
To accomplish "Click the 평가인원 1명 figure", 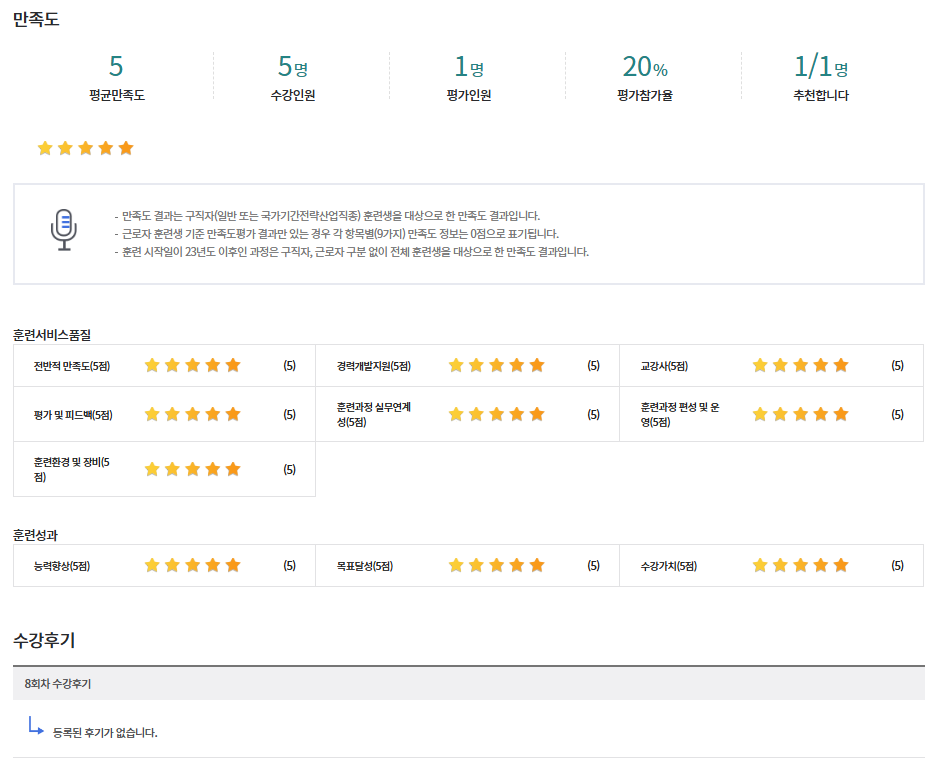I will point(469,78).
